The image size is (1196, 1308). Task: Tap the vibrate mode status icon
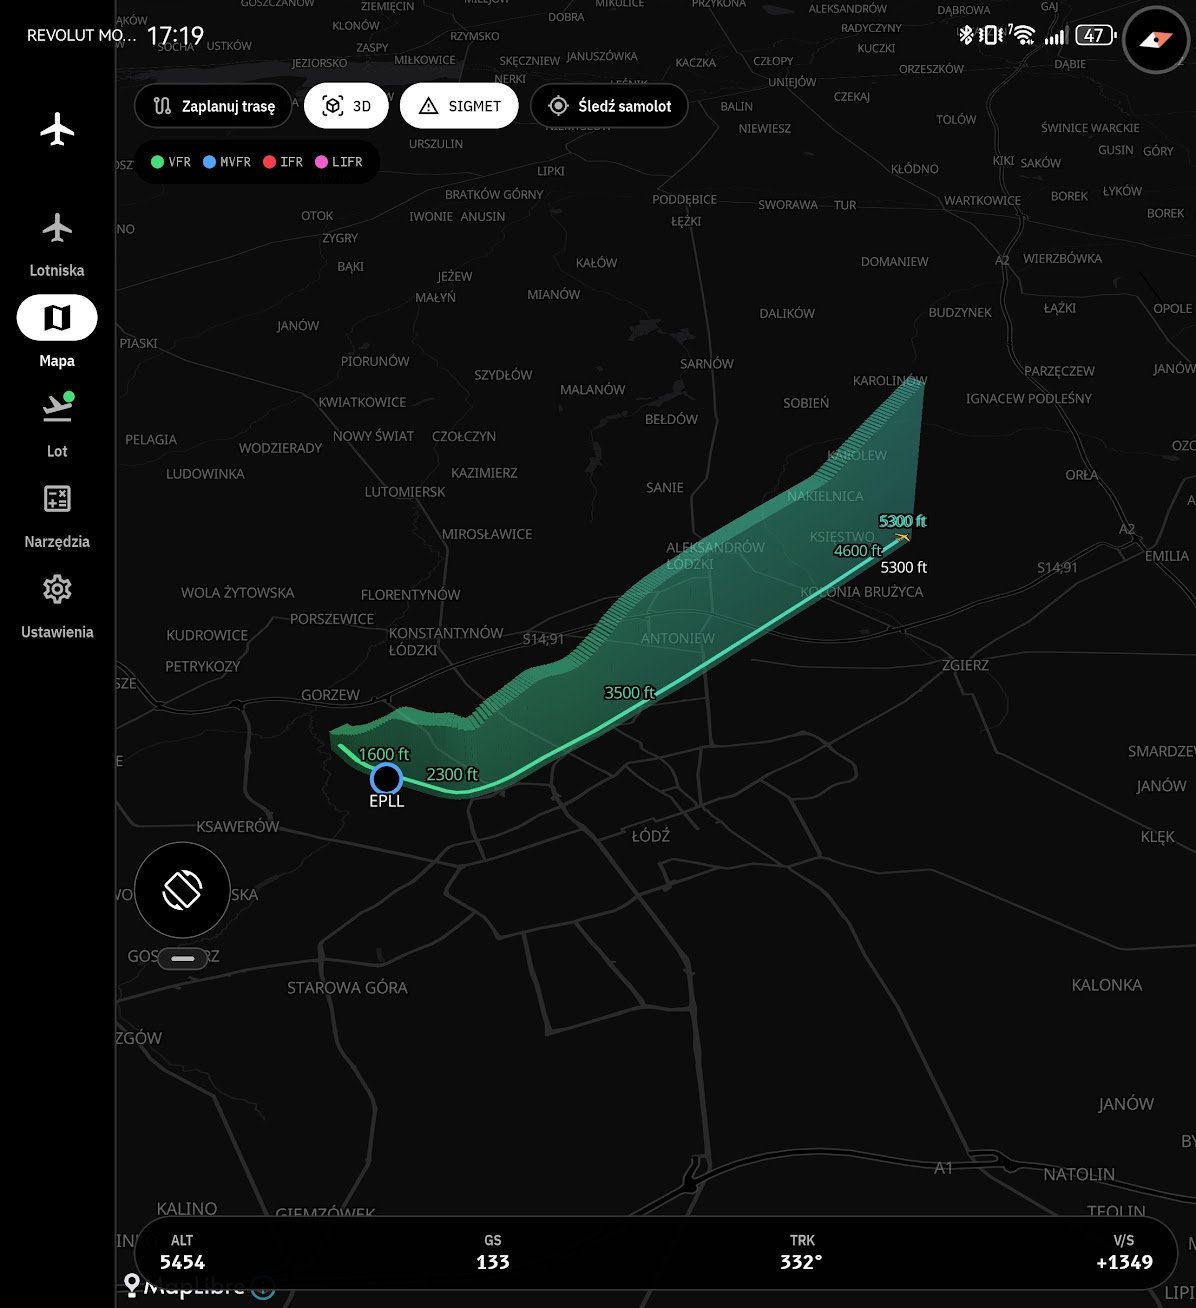click(x=991, y=36)
